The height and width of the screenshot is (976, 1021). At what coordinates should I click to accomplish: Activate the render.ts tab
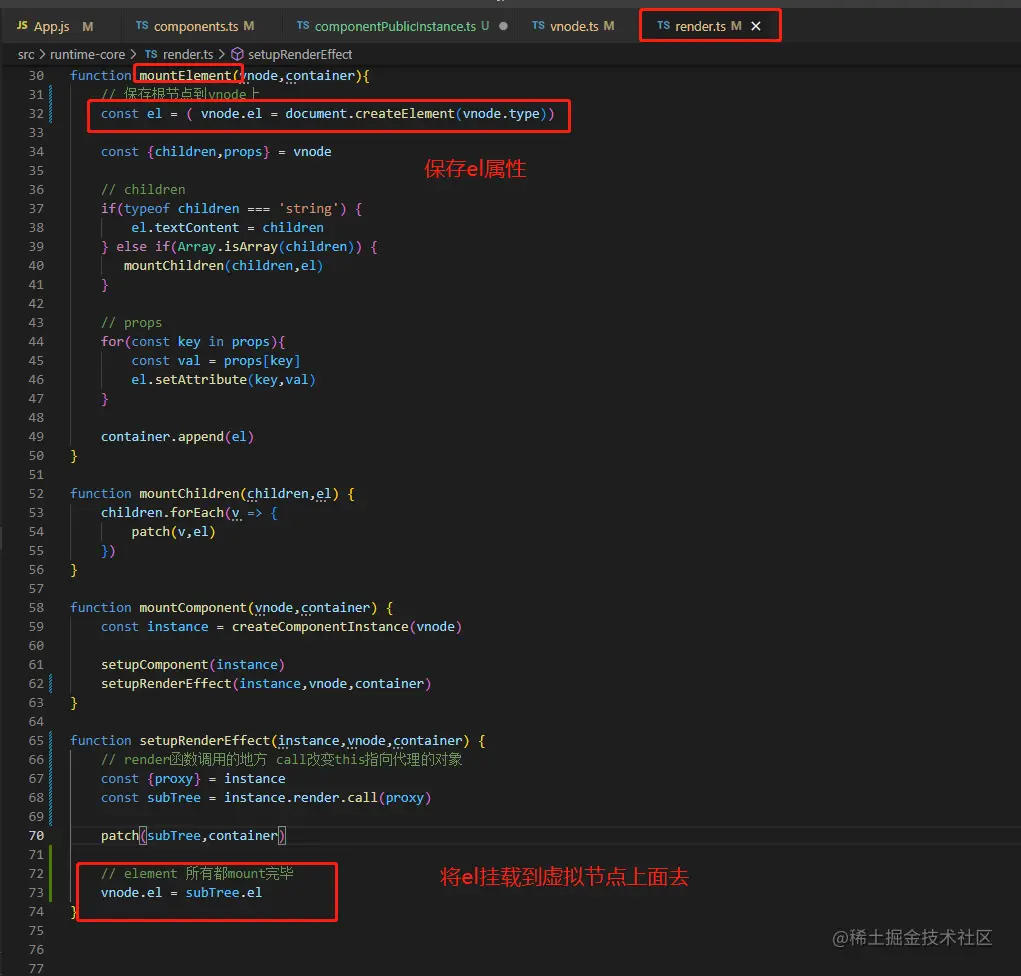tap(700, 26)
